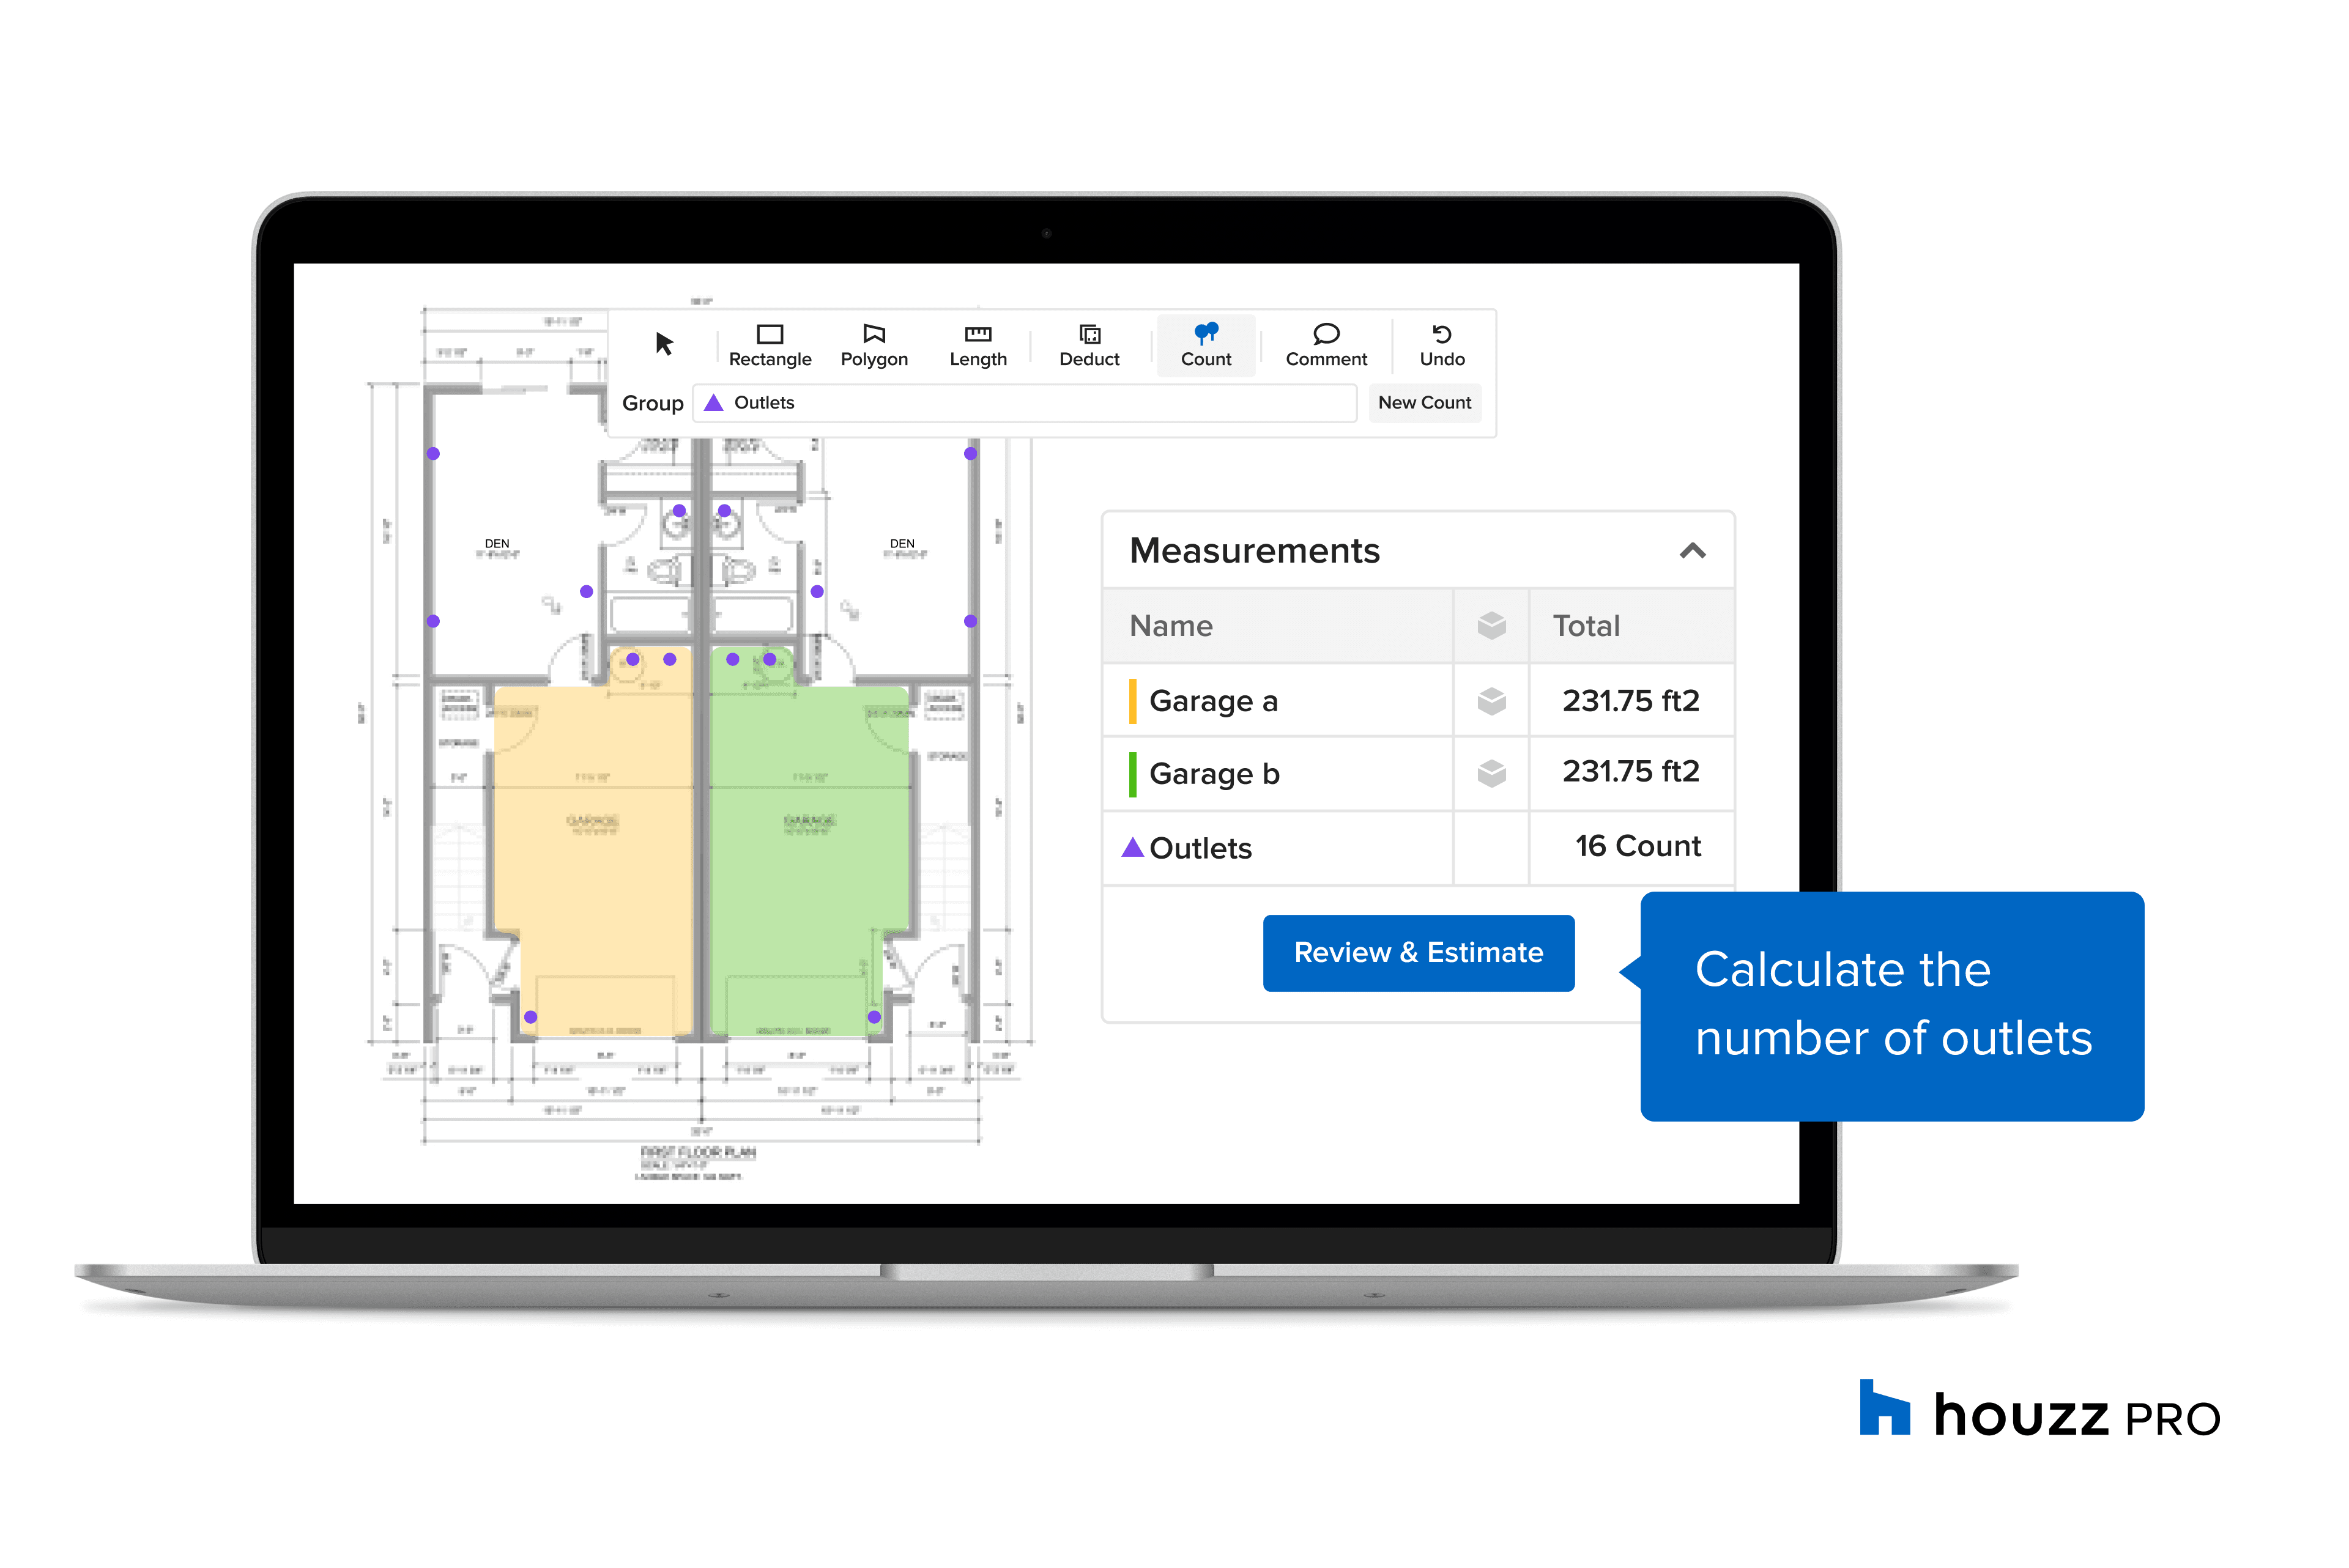2349x1568 pixels.
Task: Collapse the Measurements panel chevron
Action: tap(1692, 551)
